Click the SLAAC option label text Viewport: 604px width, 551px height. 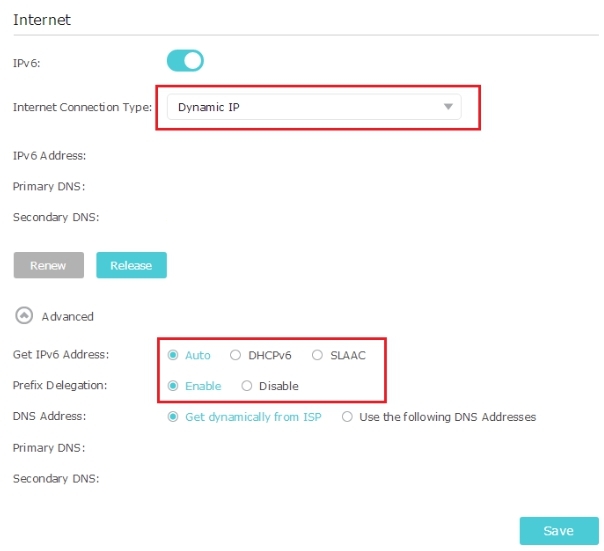pos(348,355)
